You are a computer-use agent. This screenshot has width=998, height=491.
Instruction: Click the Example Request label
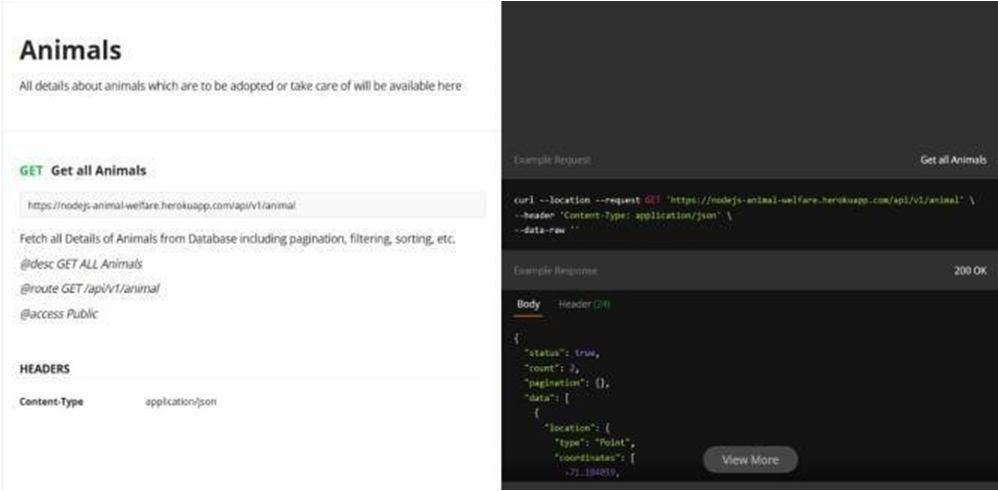click(552, 160)
